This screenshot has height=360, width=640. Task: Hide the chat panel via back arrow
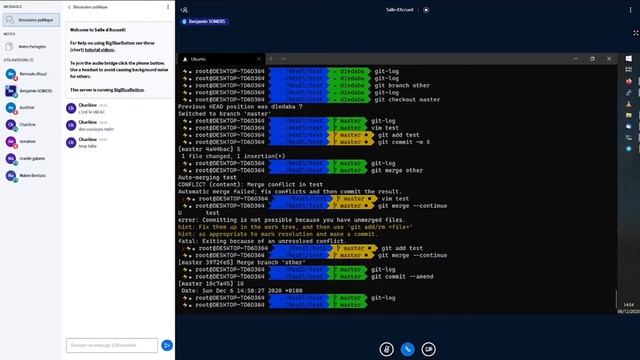69,7
